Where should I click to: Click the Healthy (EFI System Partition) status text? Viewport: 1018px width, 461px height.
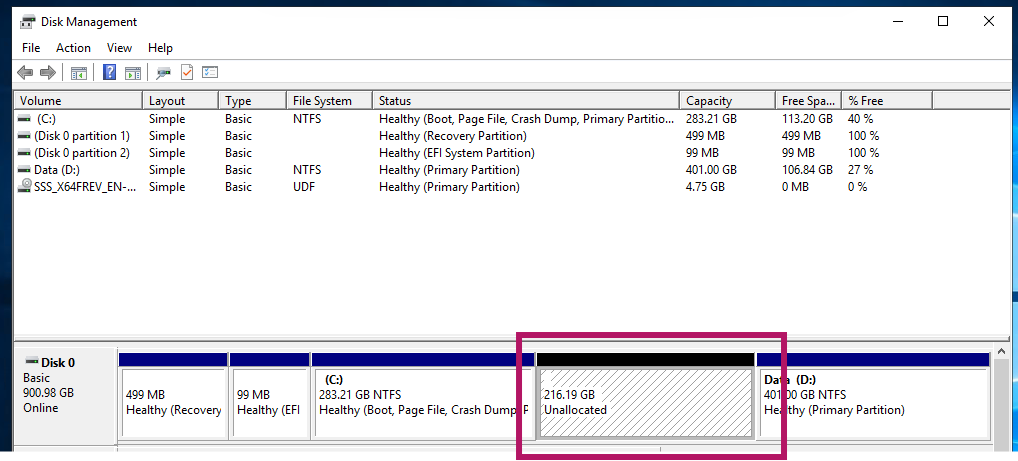(456, 153)
